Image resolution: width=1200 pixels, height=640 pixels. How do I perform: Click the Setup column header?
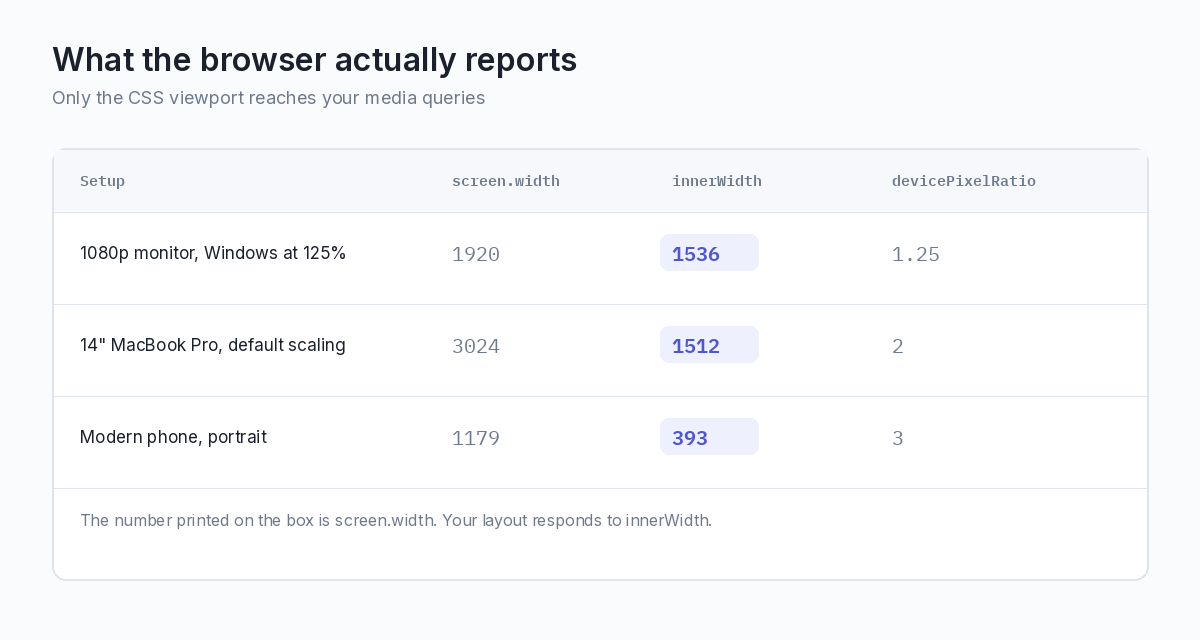tap(102, 181)
